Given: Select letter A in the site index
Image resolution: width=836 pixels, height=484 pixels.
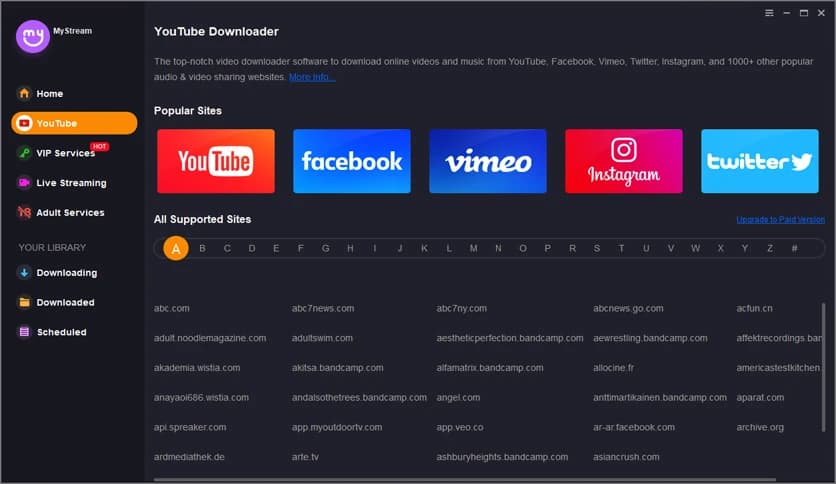Looking at the screenshot, I should (x=176, y=248).
